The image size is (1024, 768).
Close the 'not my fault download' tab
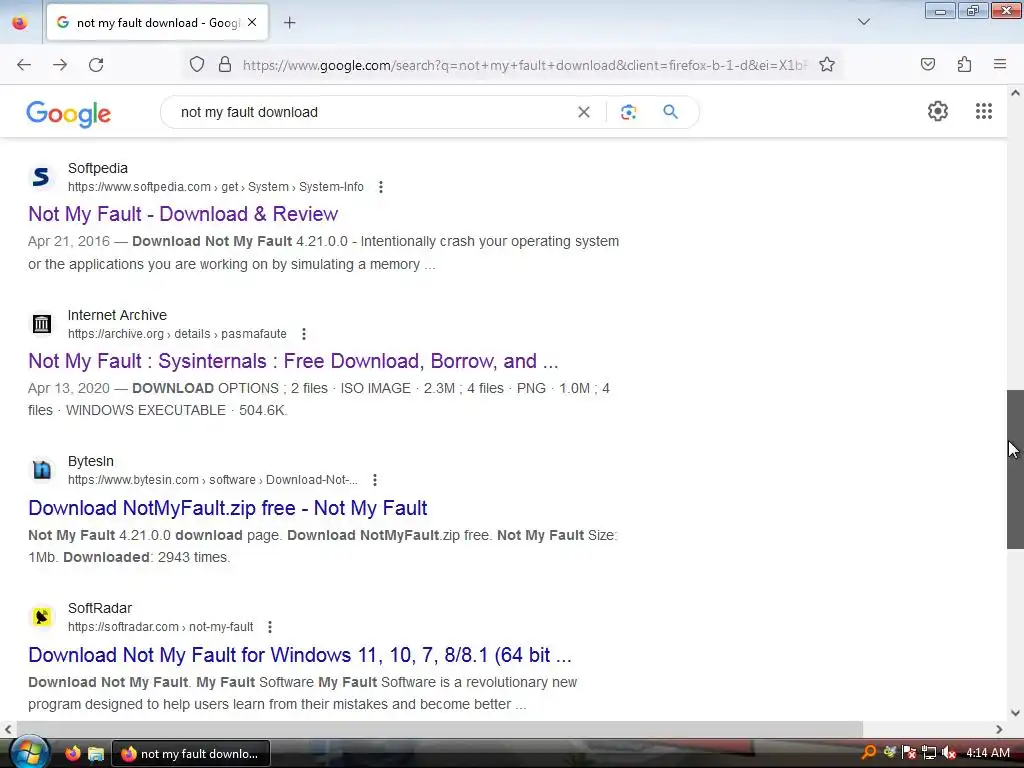[x=252, y=22]
